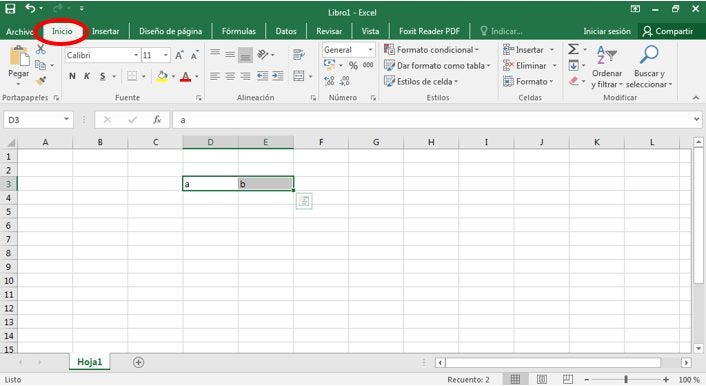Image resolution: width=706 pixels, height=386 pixels.
Task: Decrease decimal places
Action: 344,81
